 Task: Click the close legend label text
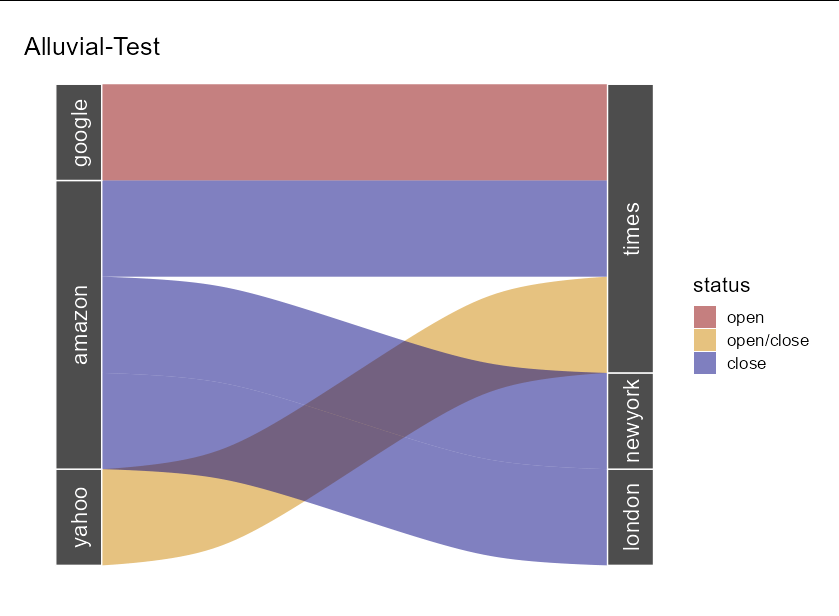[x=746, y=363]
